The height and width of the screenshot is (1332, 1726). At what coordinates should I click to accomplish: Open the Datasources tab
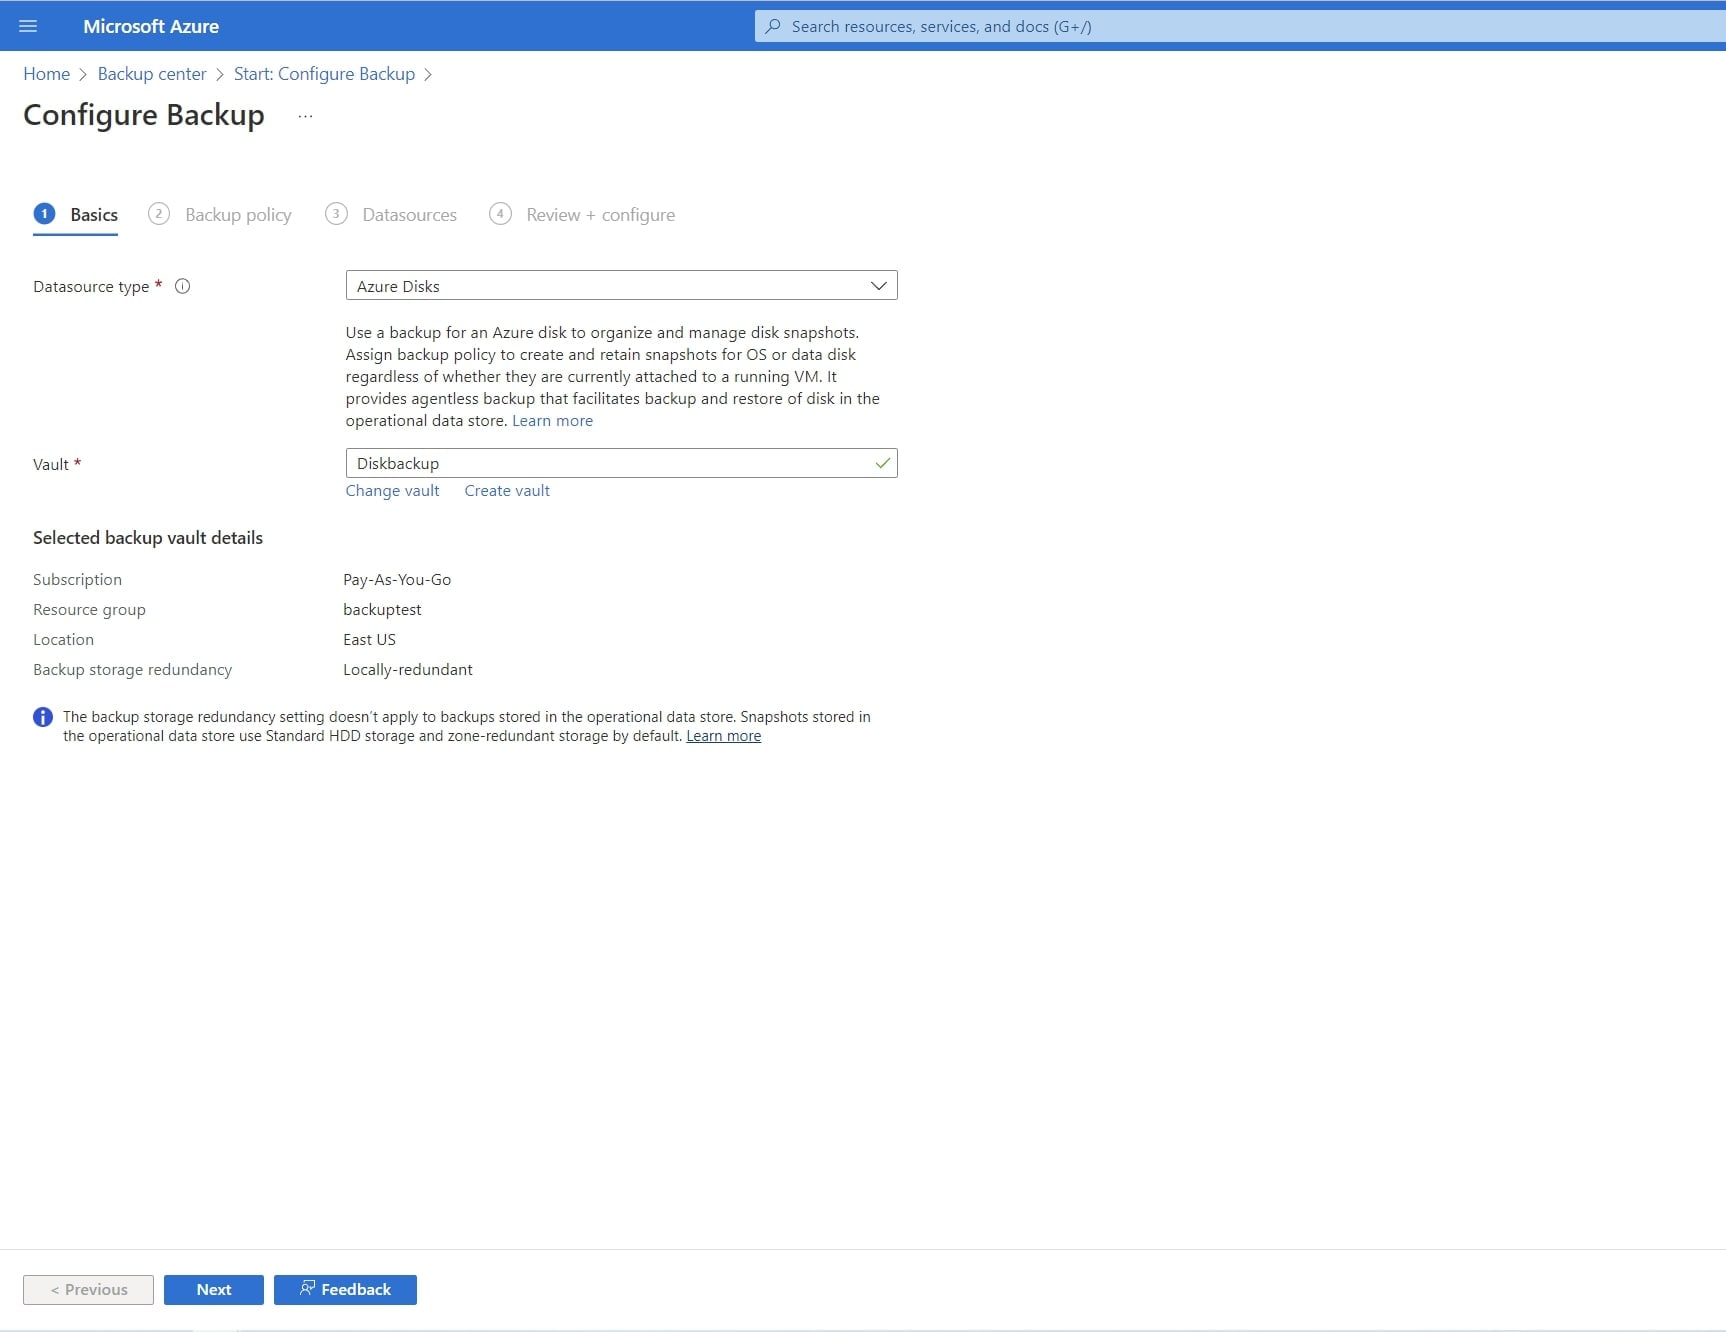tap(409, 215)
